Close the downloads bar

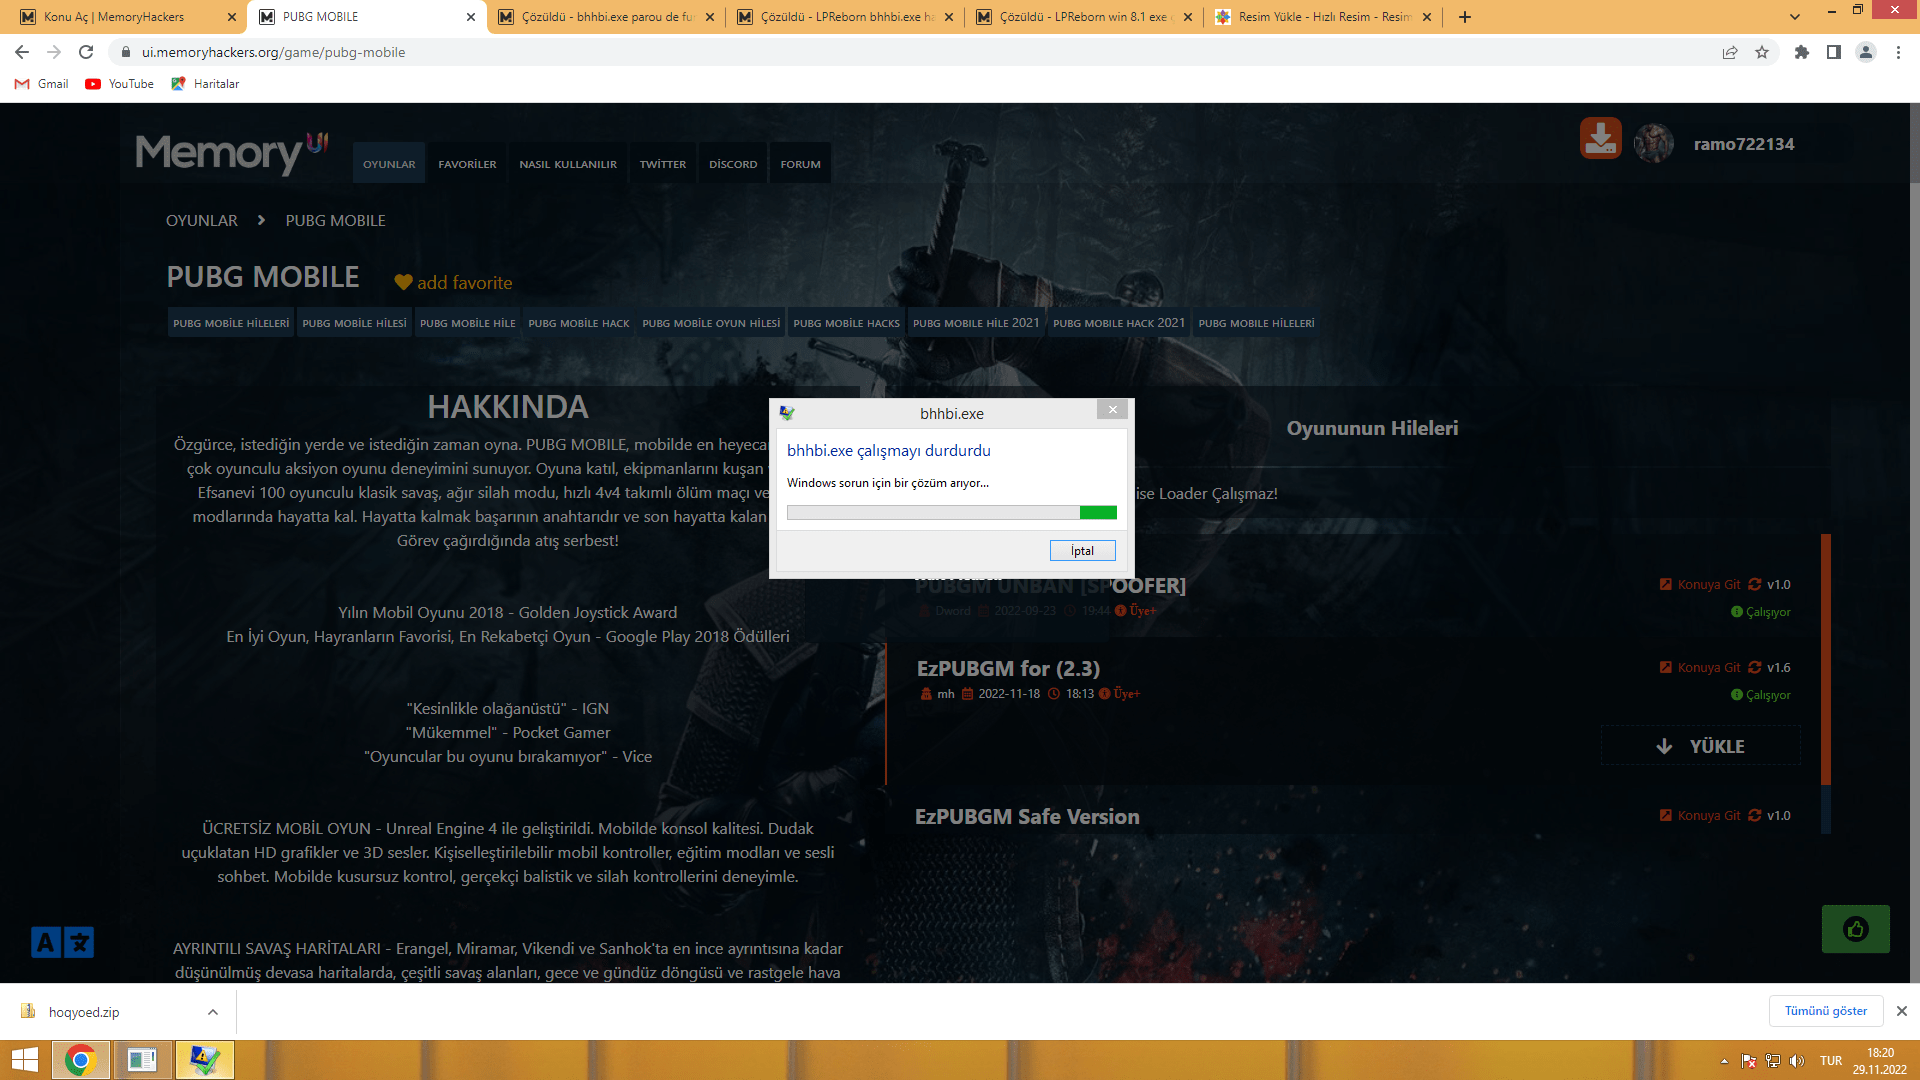coord(1902,1011)
